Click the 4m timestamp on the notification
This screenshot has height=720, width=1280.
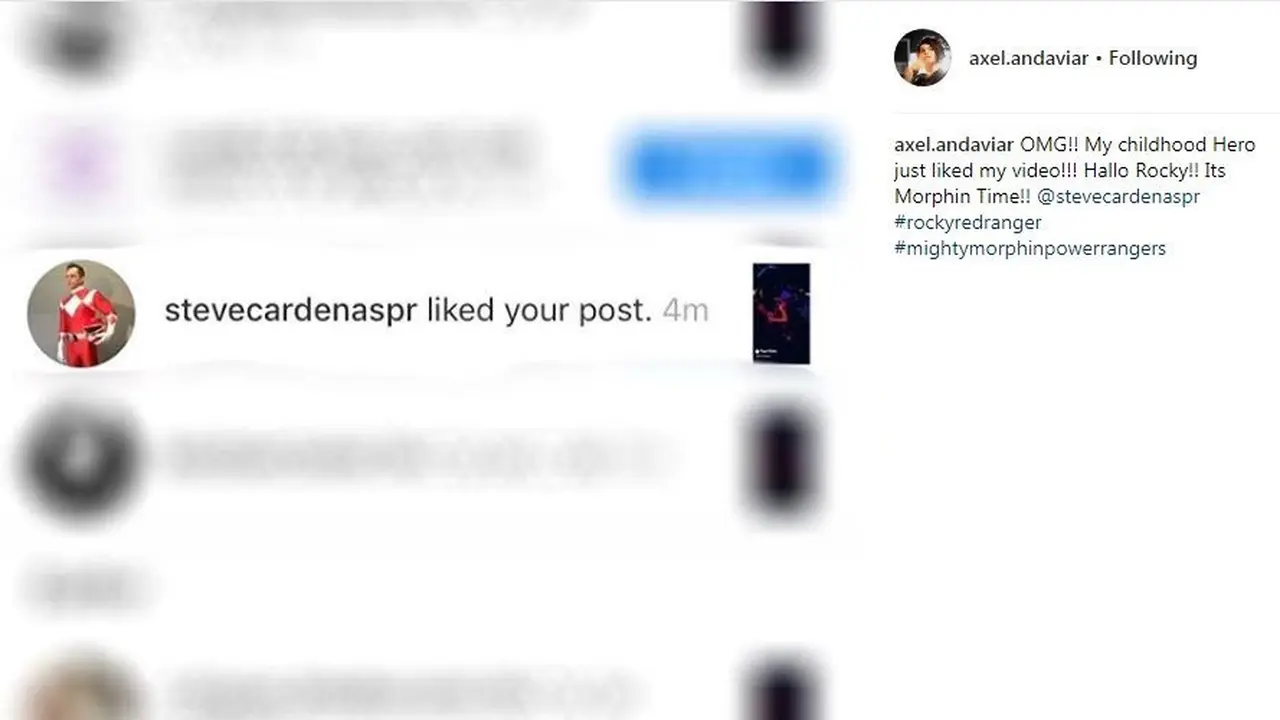[x=685, y=311]
